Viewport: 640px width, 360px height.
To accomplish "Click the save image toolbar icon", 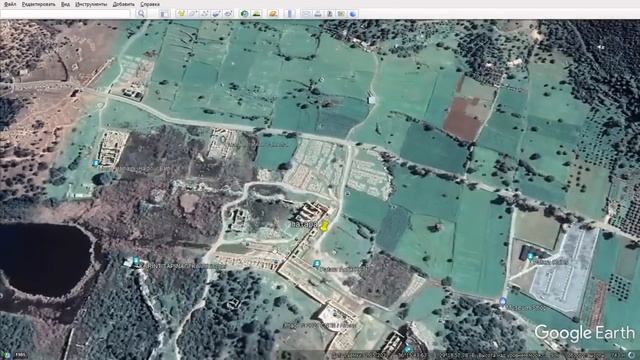I will pyautogui.click(x=330, y=14).
